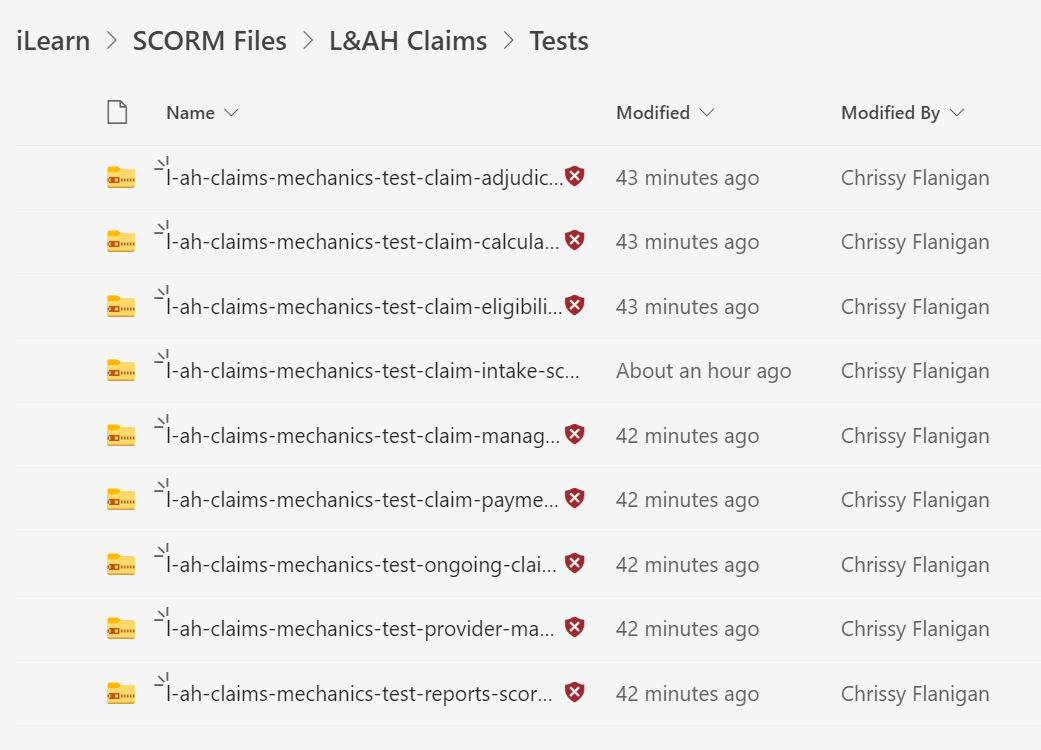The image size is (1041, 750).
Task: Click the red sync-blocked shield on claim-adjudication row
Action: coord(574,175)
